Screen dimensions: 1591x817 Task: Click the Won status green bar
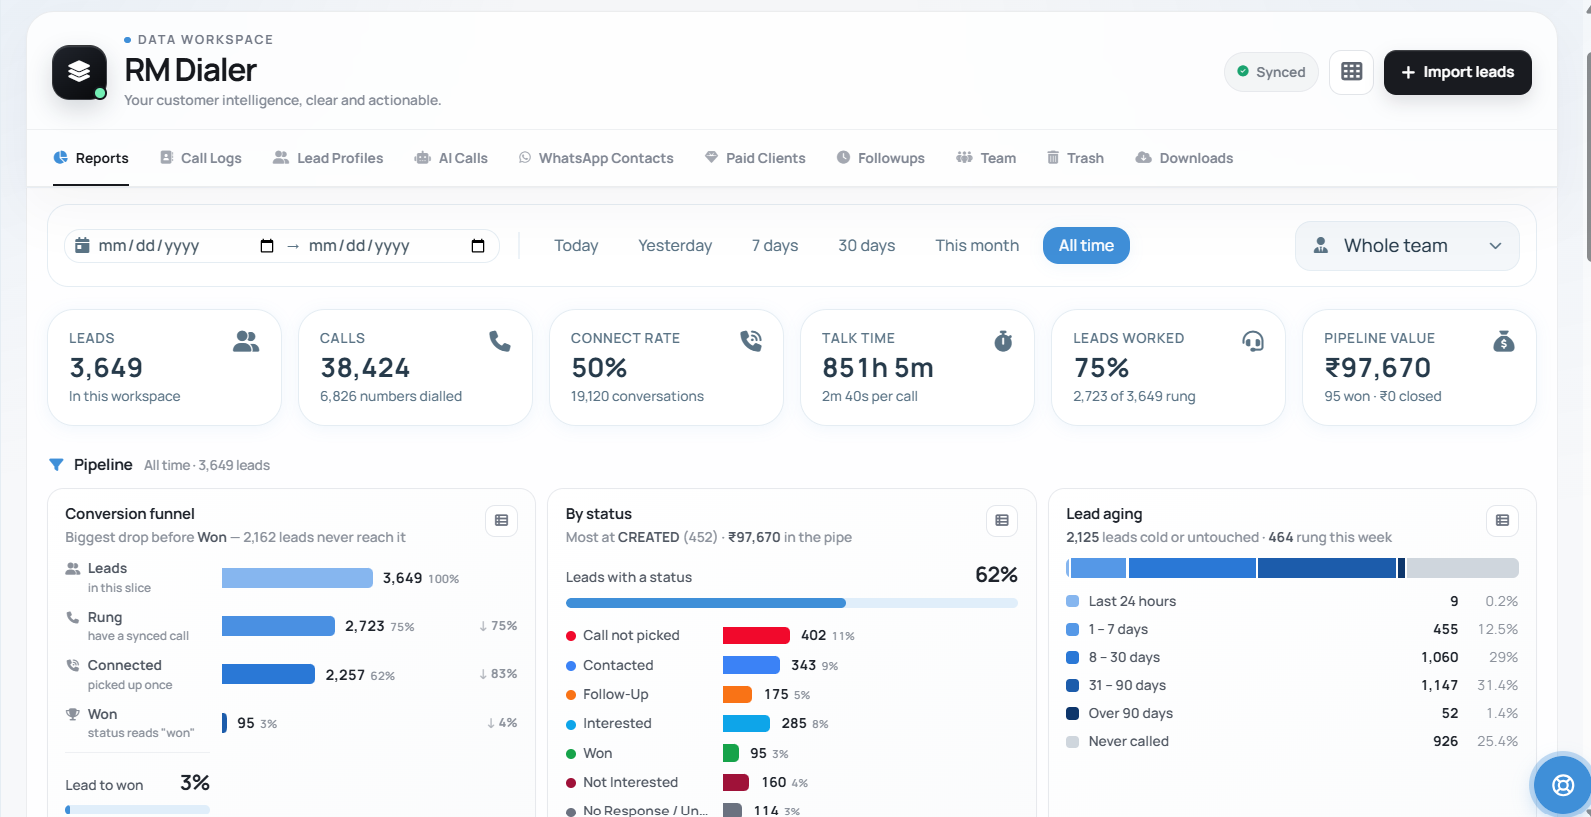pos(731,753)
